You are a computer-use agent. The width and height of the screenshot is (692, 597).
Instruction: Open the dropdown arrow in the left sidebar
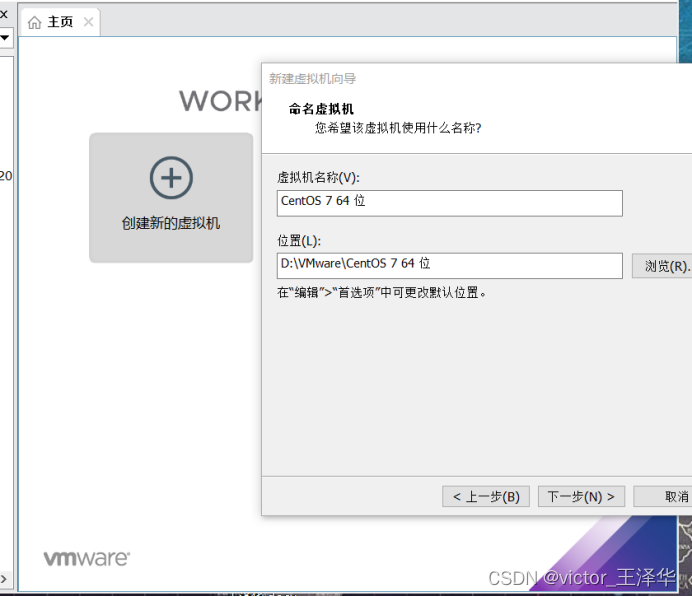click(x=5, y=38)
